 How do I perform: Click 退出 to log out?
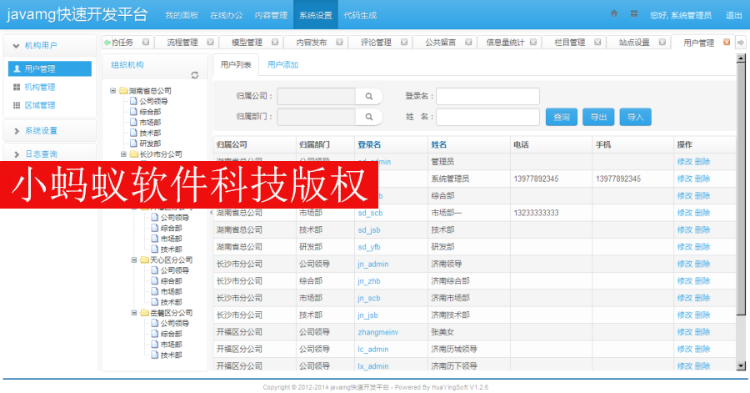[734, 15]
